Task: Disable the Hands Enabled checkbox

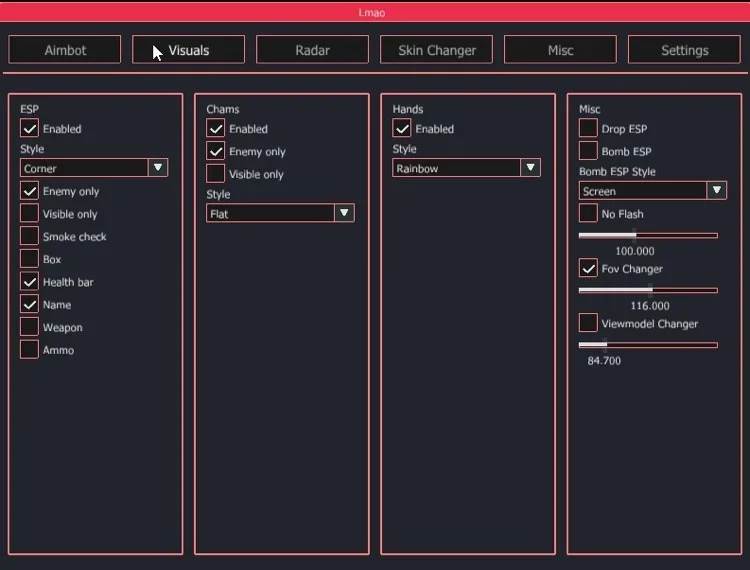Action: tap(402, 129)
